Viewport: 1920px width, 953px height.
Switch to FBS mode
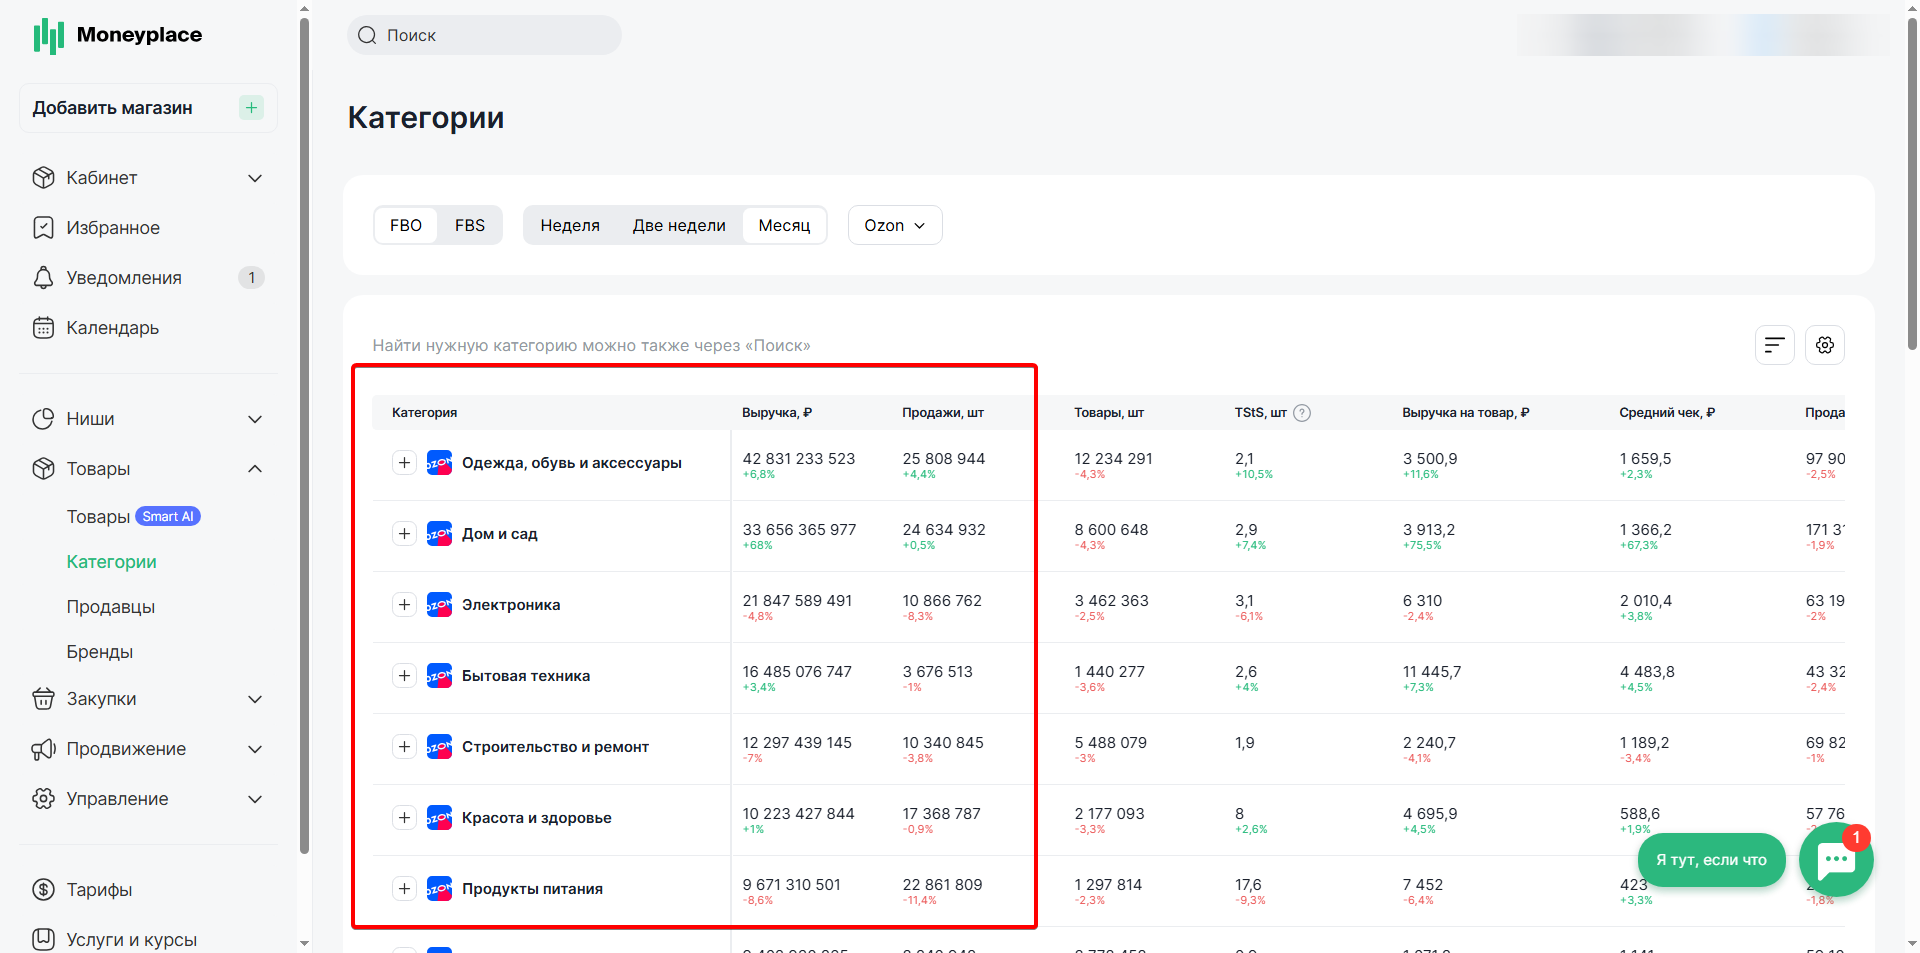(x=469, y=225)
